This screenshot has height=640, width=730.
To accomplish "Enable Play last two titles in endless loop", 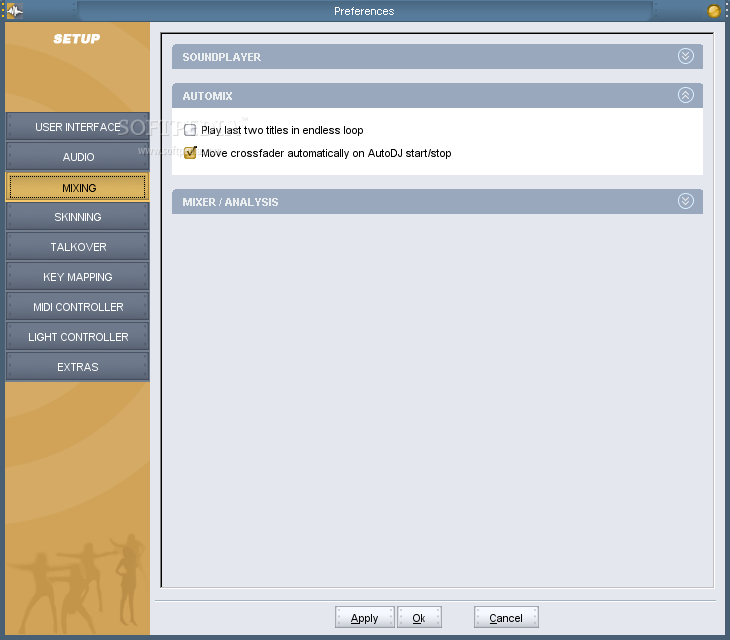I will coord(190,130).
